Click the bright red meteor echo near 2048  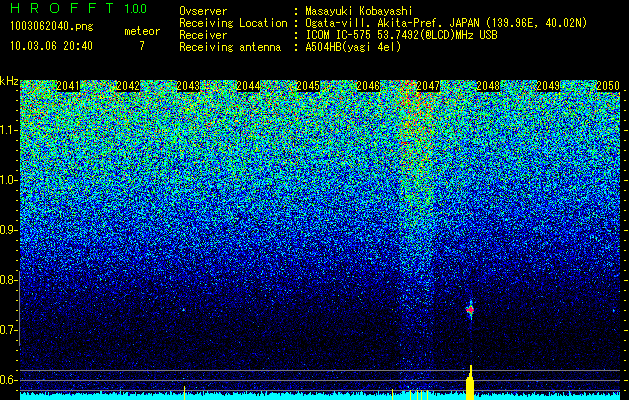click(470, 310)
